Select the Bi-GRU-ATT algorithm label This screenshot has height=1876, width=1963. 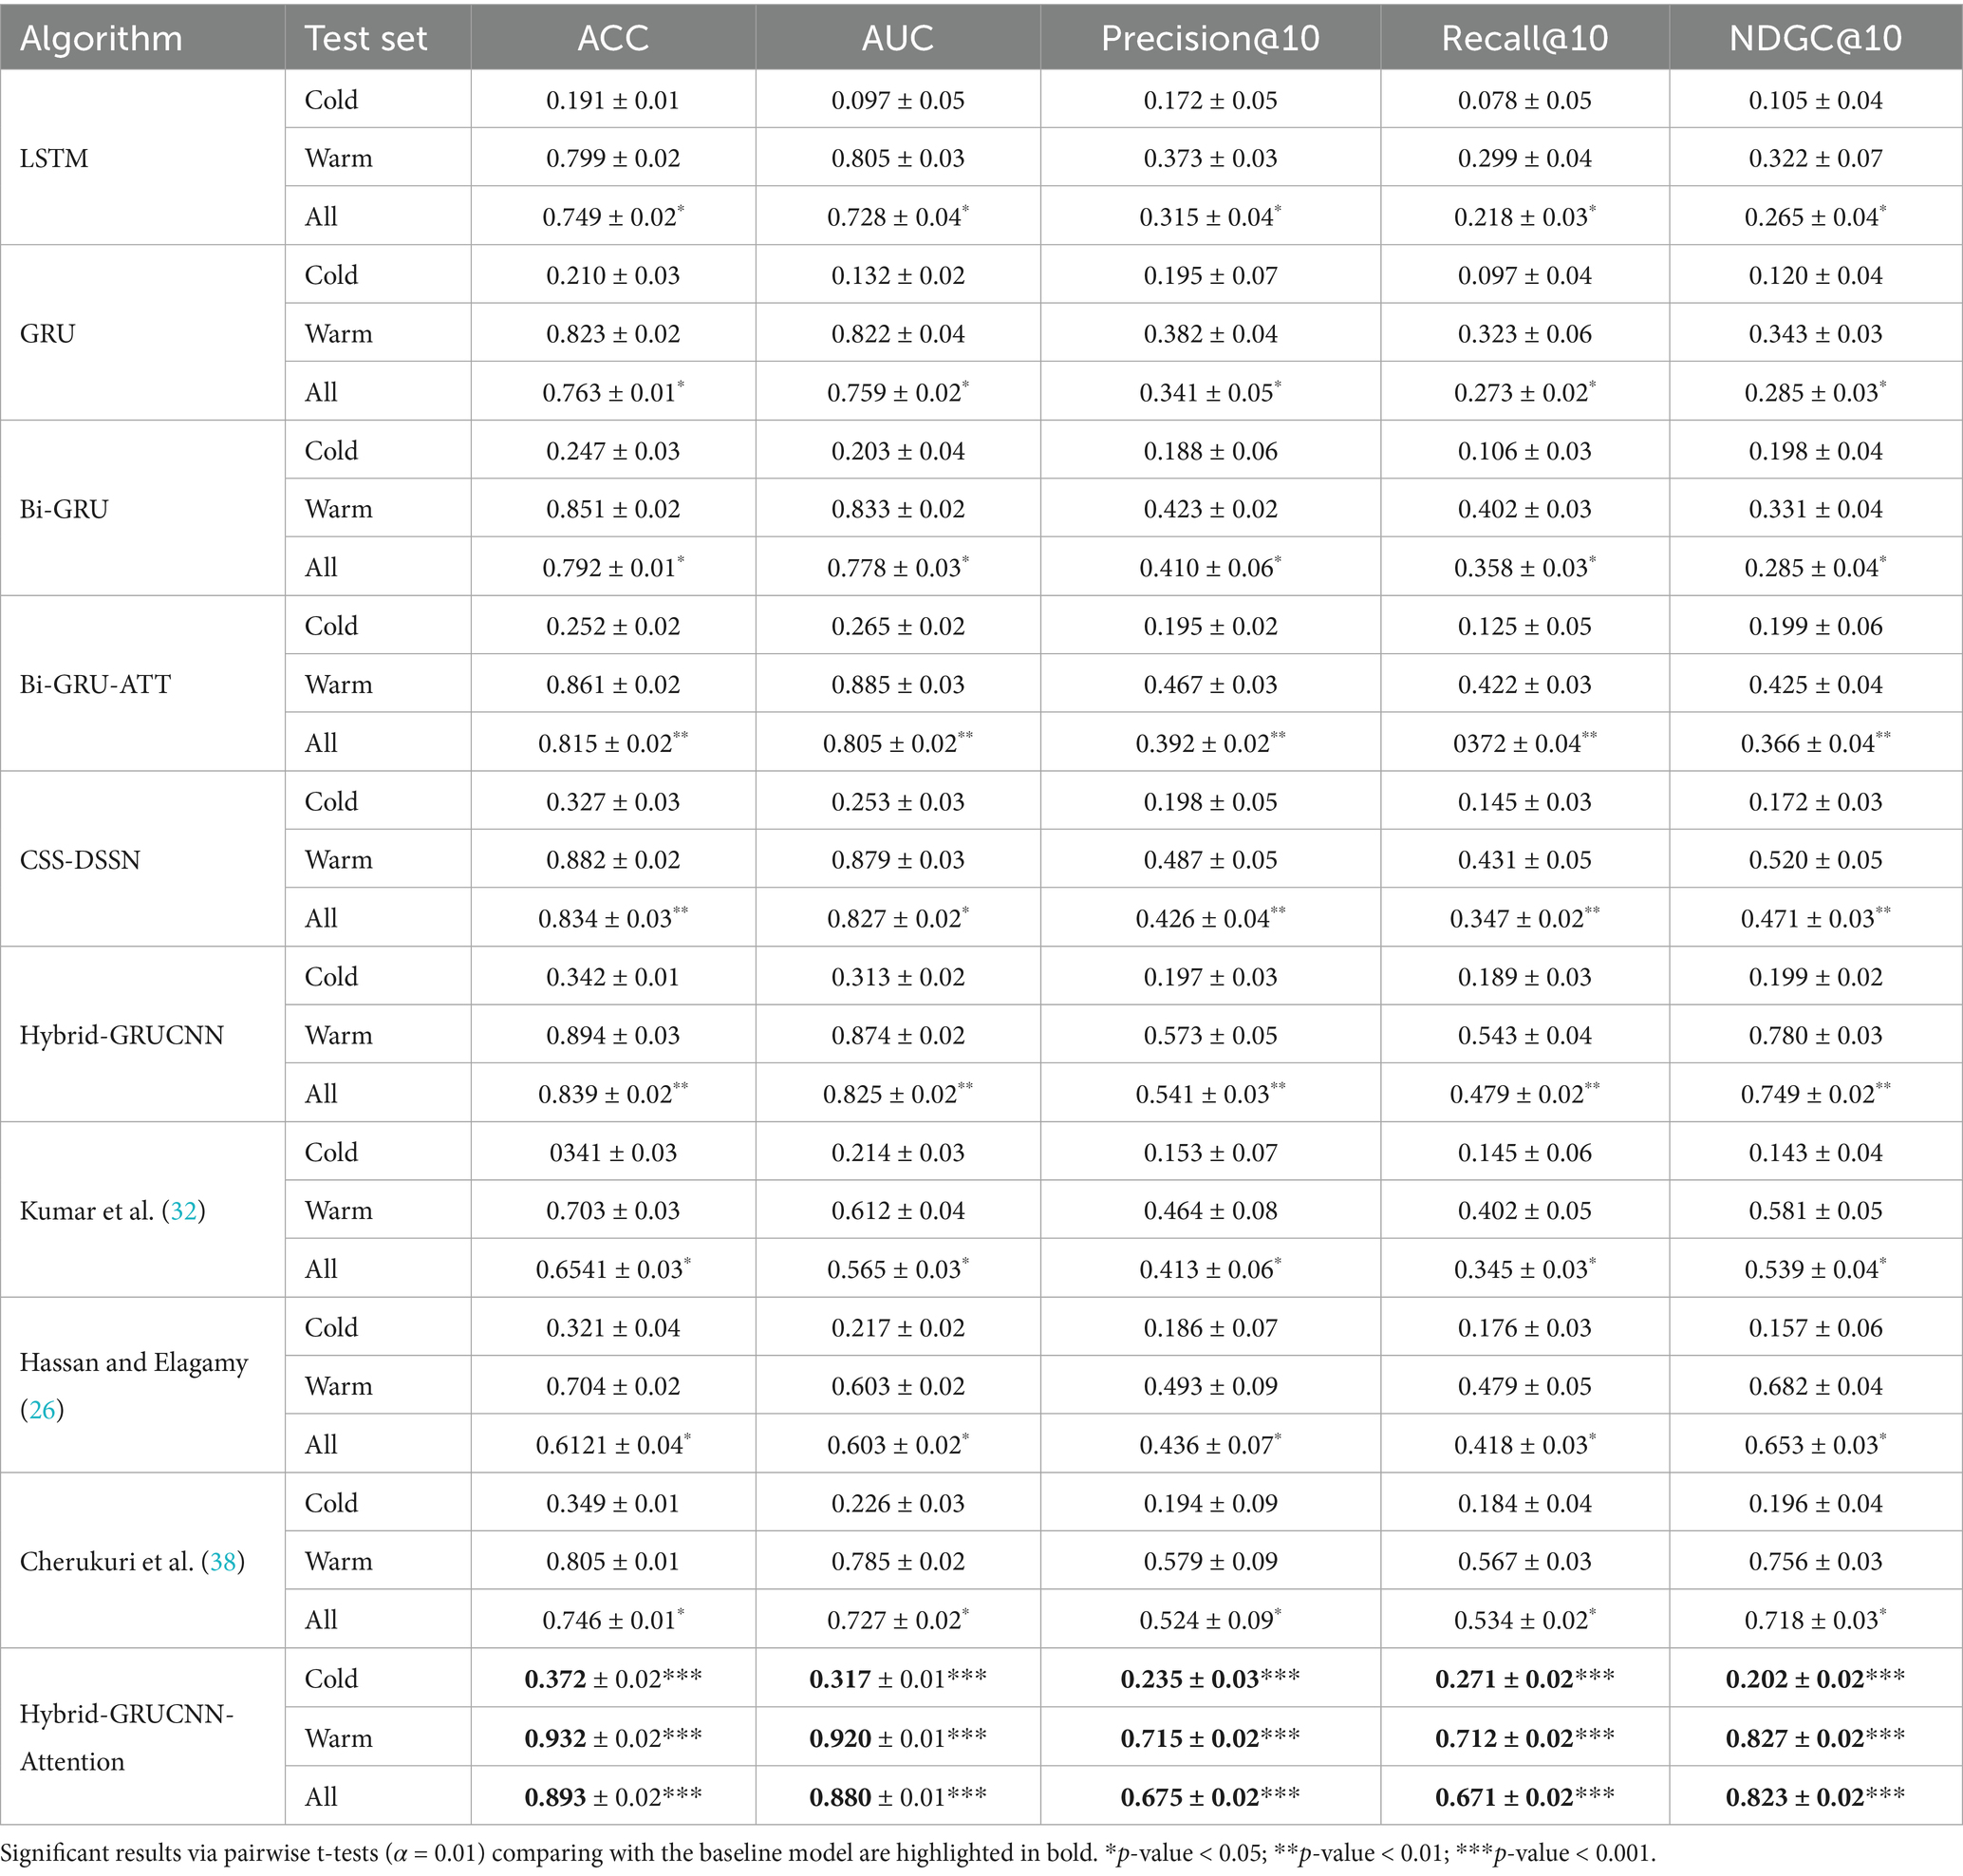click(x=95, y=685)
